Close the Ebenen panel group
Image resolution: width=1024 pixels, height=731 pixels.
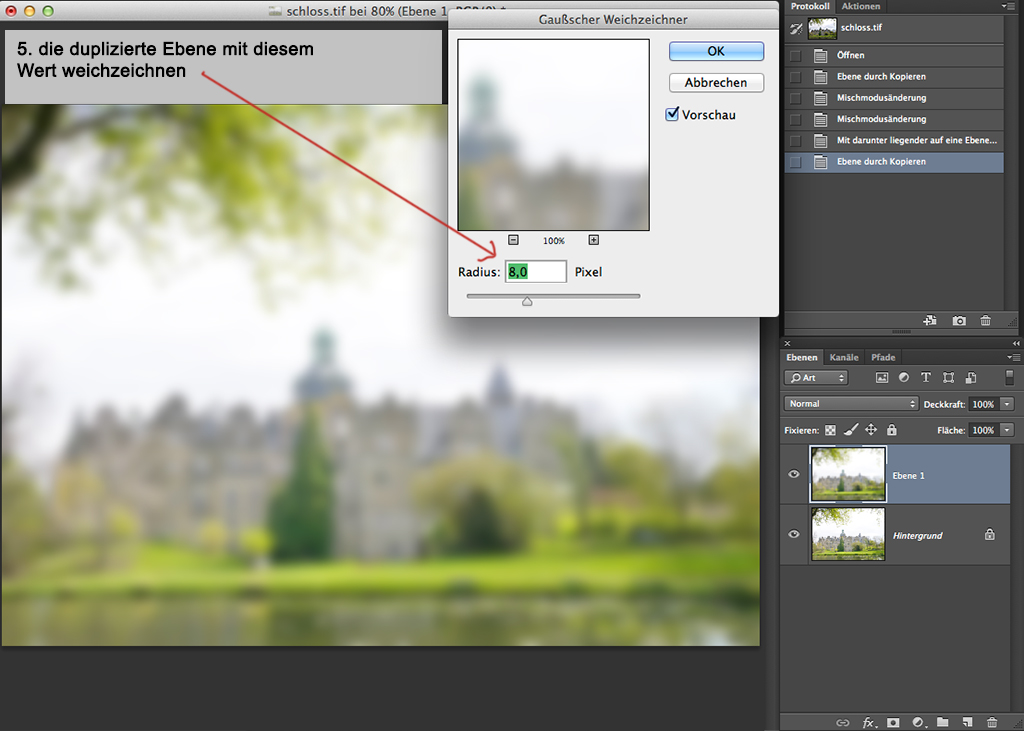coord(788,343)
